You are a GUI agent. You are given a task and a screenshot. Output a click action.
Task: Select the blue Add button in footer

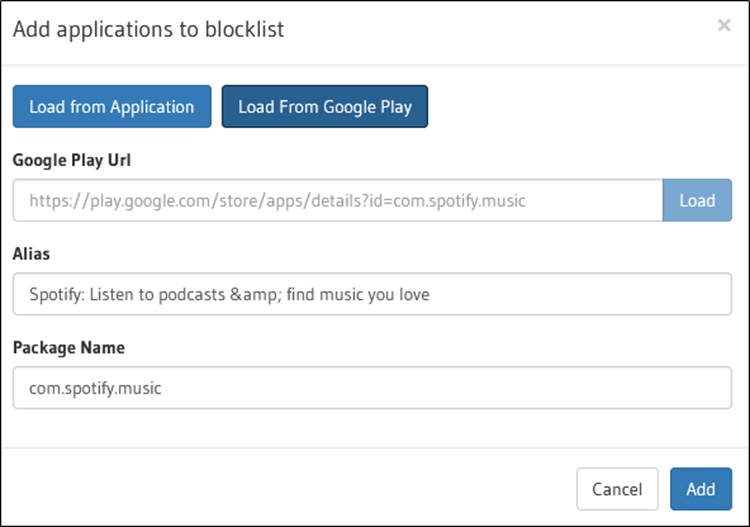click(x=701, y=489)
